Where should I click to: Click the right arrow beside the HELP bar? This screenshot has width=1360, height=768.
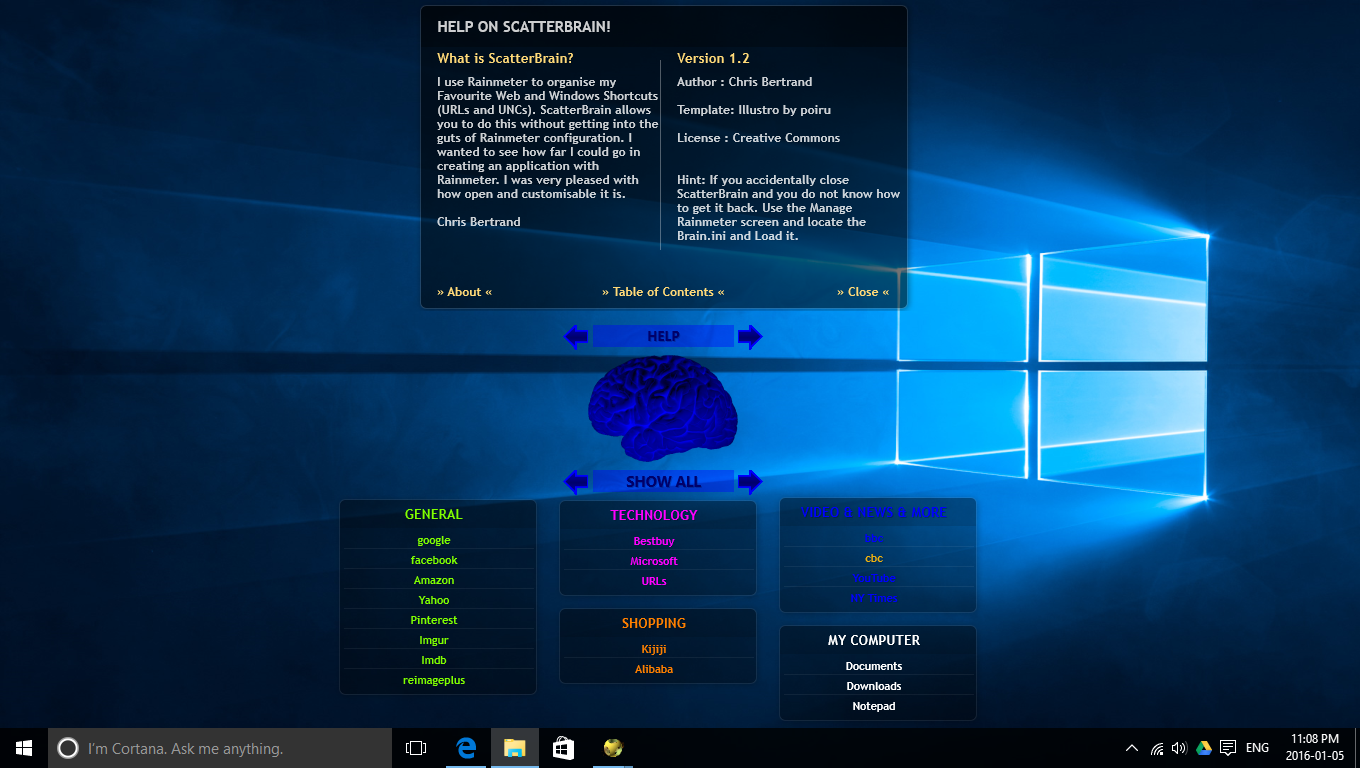[x=750, y=337]
